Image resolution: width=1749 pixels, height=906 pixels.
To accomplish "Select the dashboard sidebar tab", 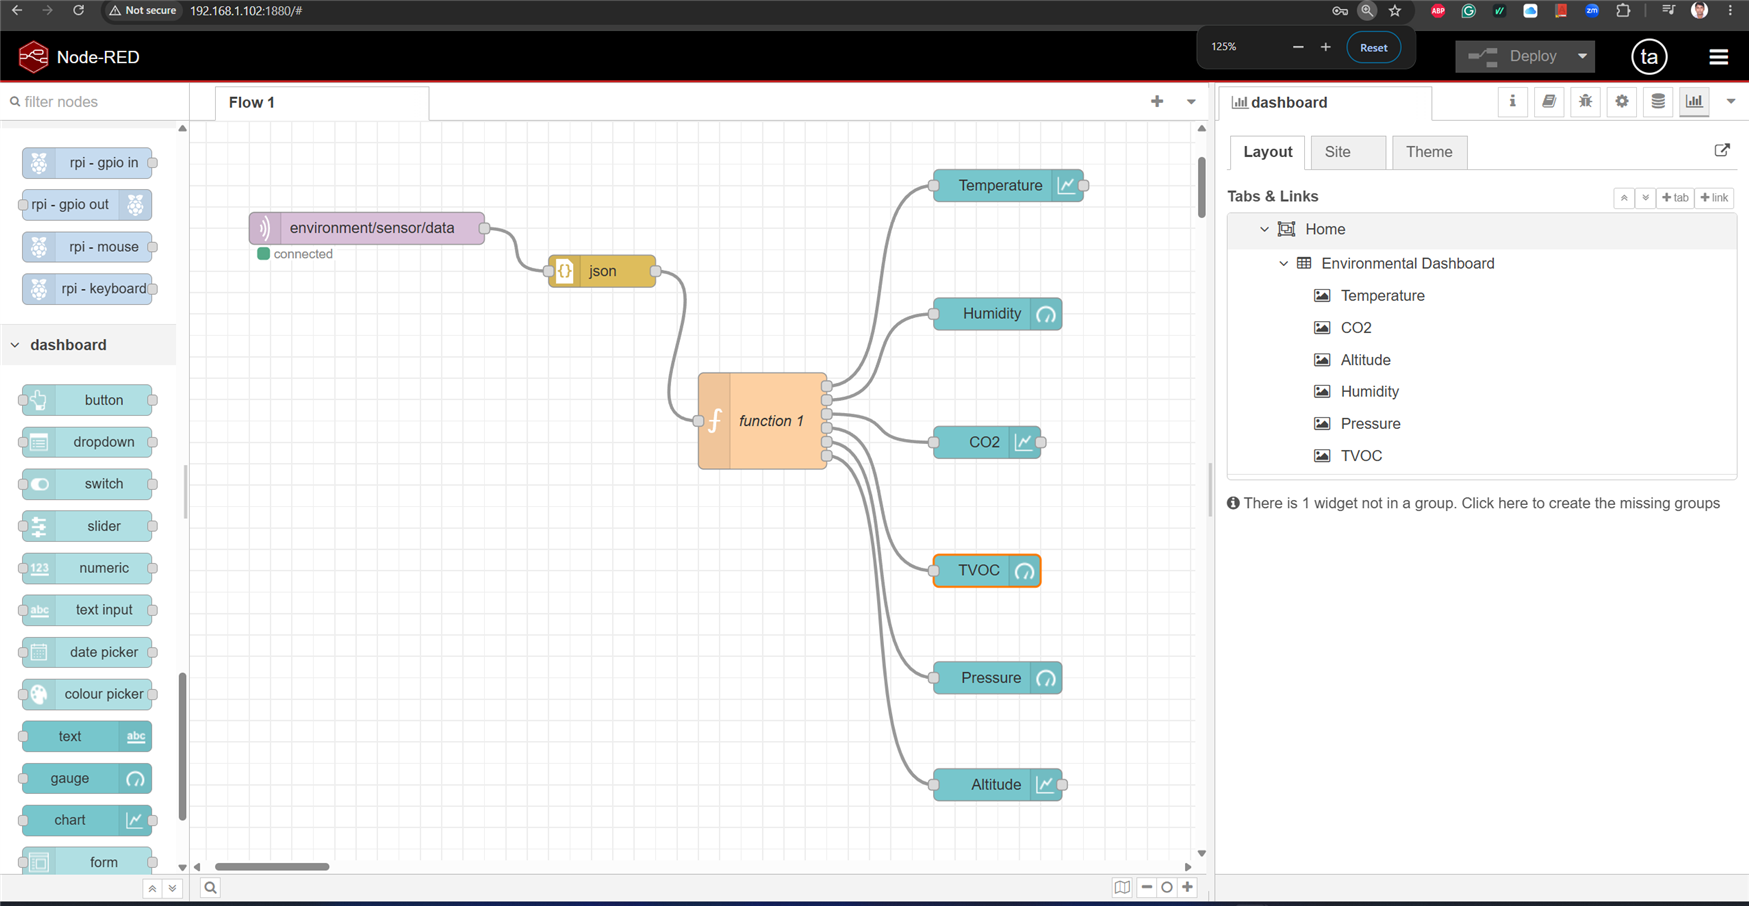I will coord(1326,103).
